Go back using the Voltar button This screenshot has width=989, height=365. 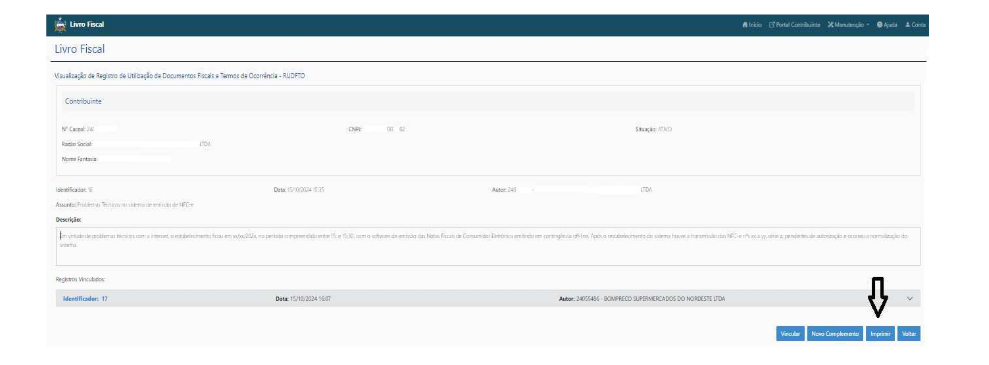coord(909,333)
